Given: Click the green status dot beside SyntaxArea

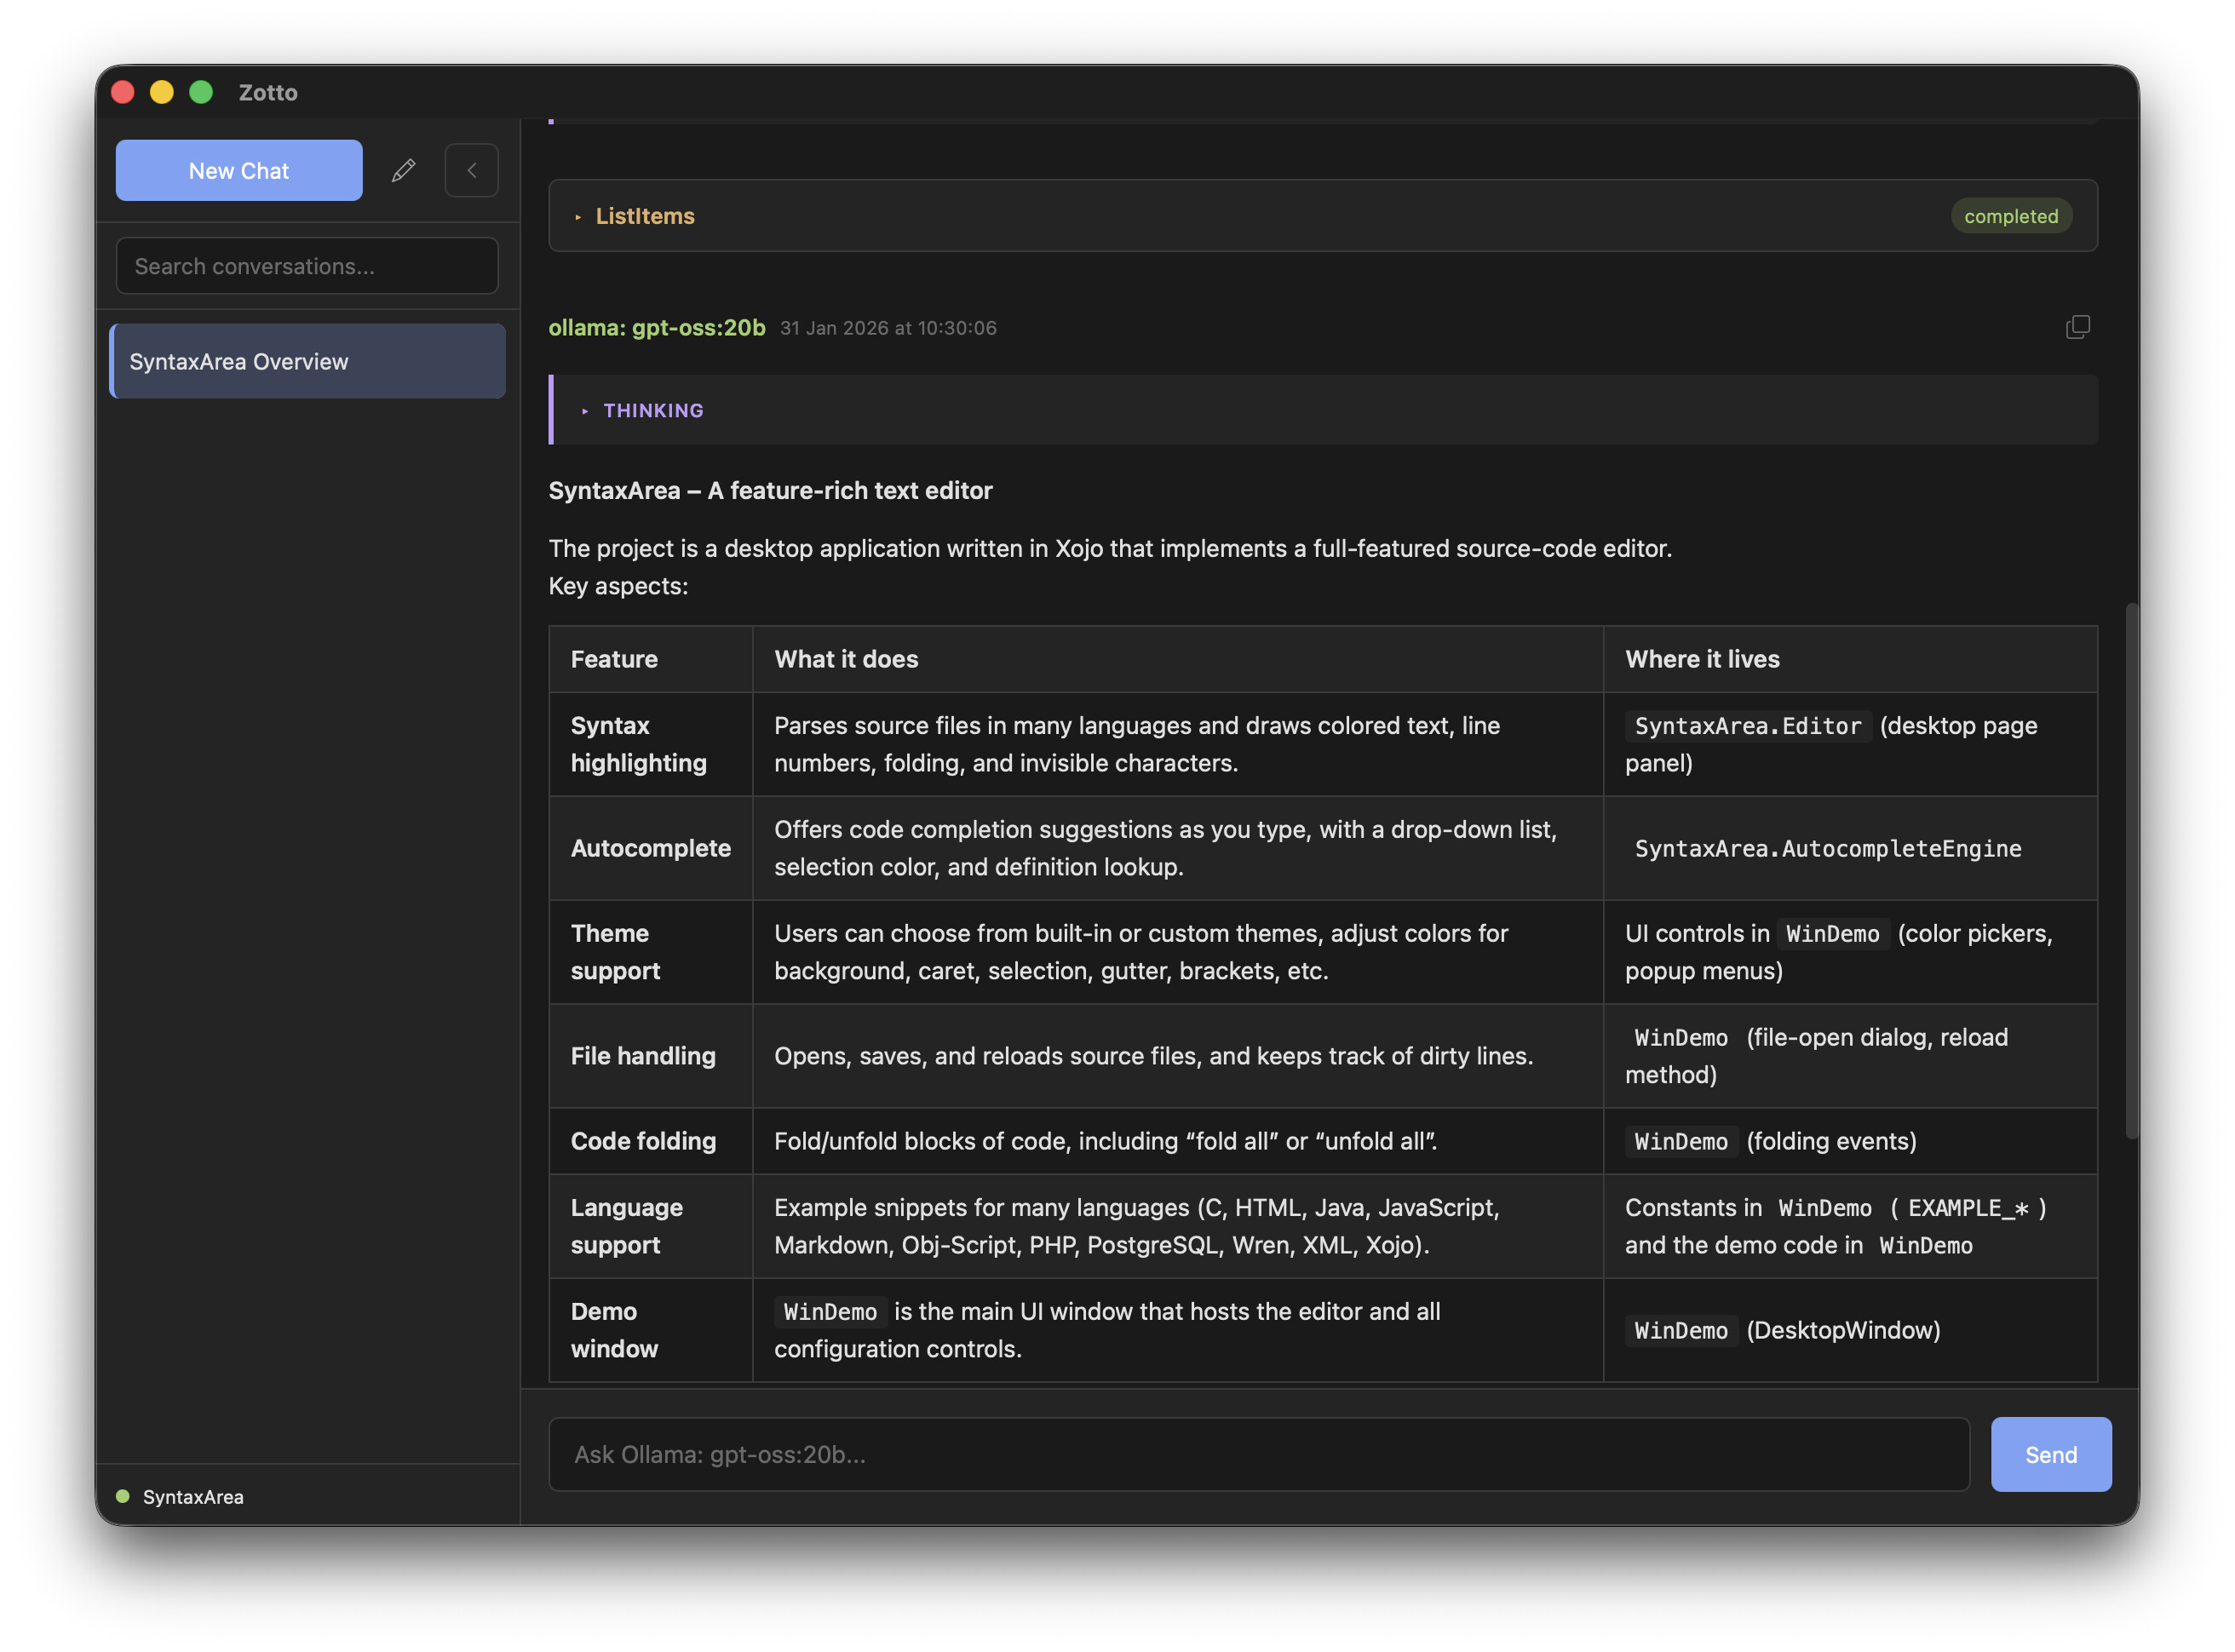Looking at the screenshot, I should (x=123, y=1496).
